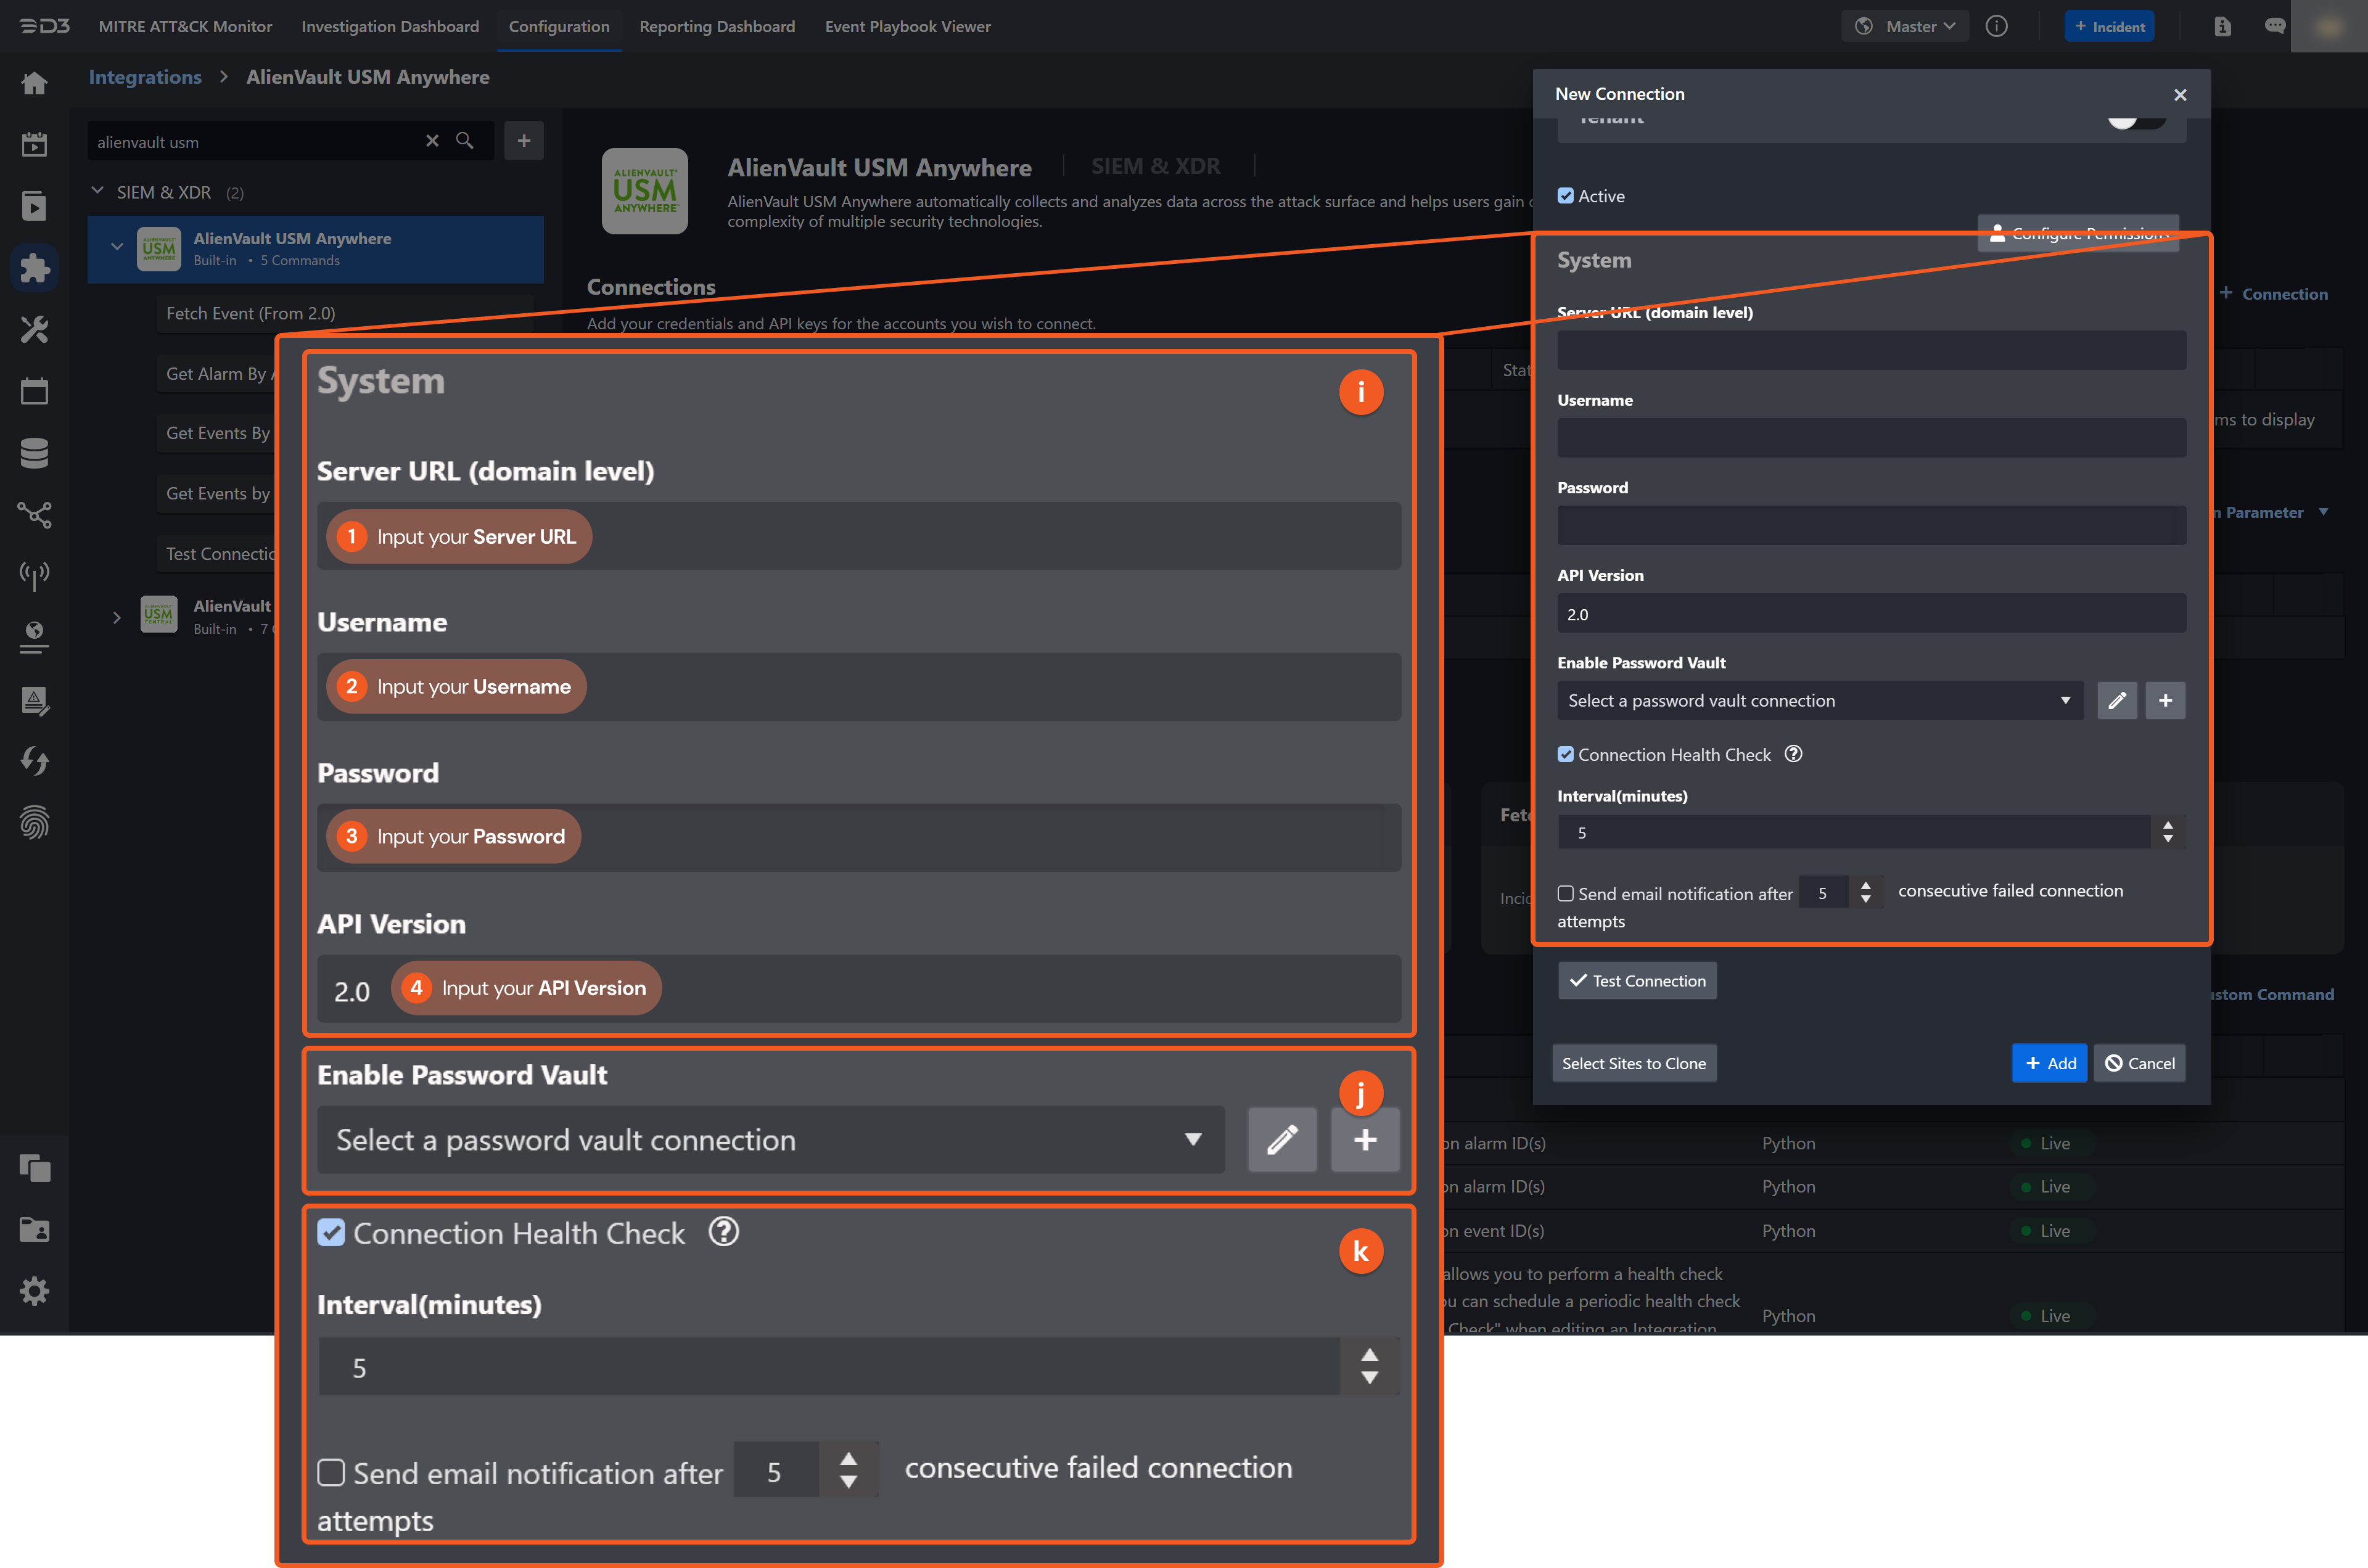Click the search magnifier in integration search
2368x1568 pixels.
(x=465, y=141)
